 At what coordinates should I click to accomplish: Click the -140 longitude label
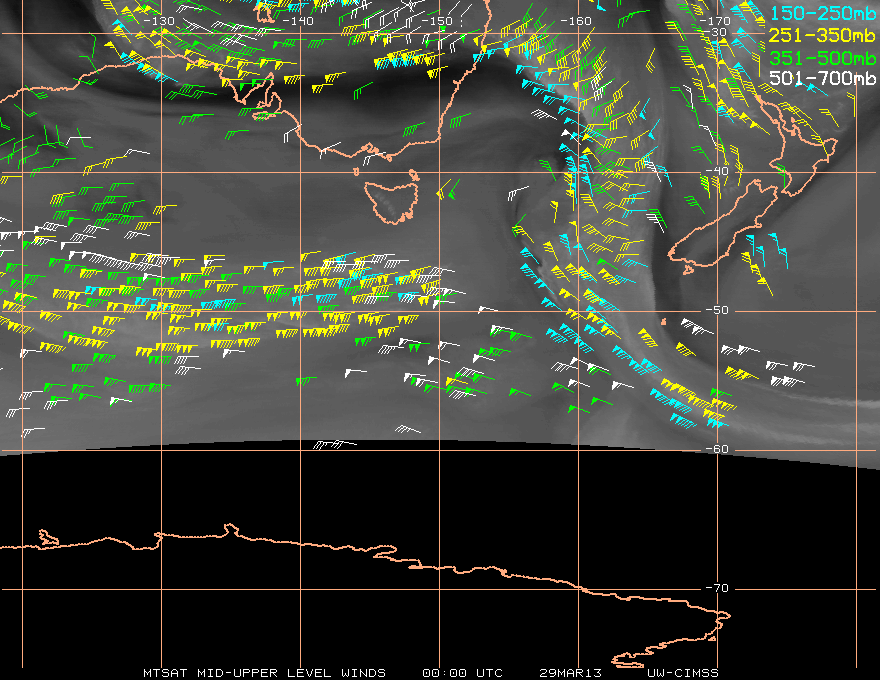pyautogui.click(x=298, y=21)
